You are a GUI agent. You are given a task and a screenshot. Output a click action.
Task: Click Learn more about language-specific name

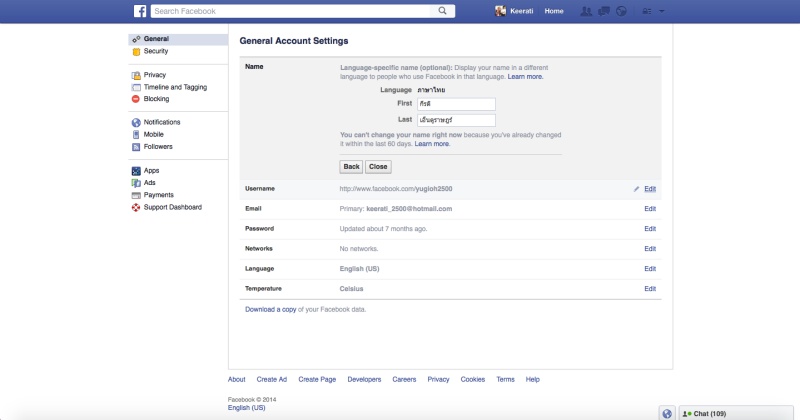coord(525,77)
